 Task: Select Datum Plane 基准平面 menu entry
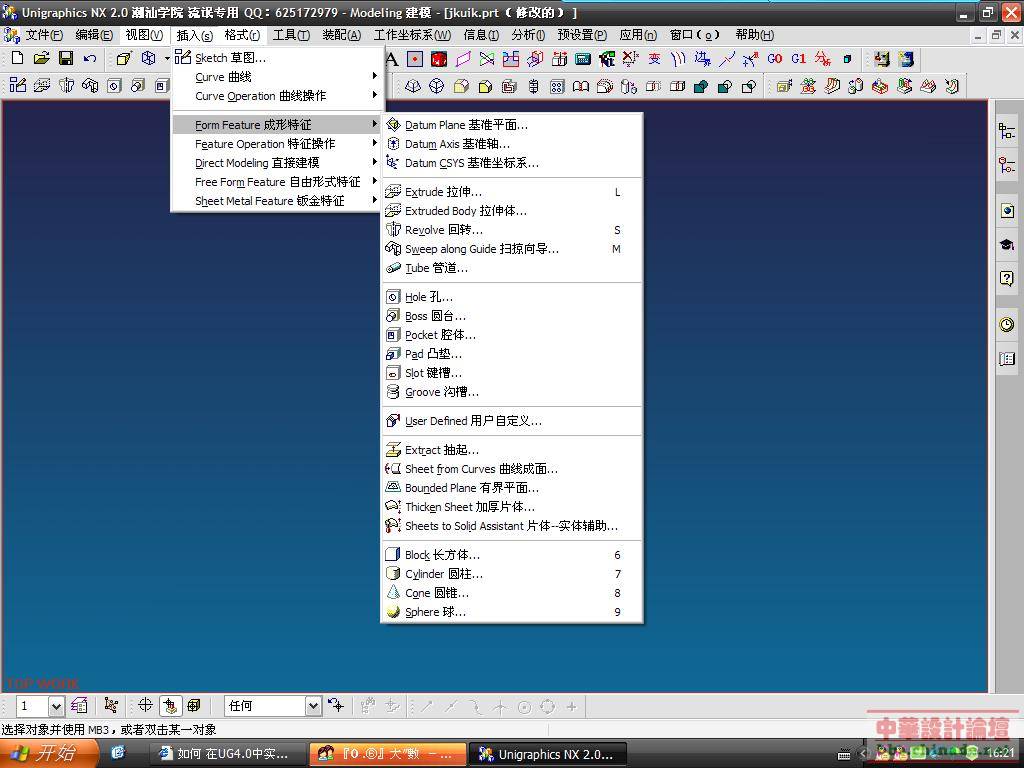pyautogui.click(x=512, y=125)
